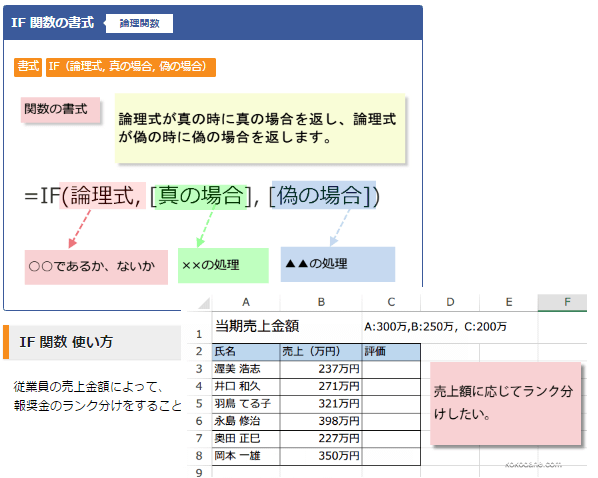Image resolution: width=598 pixels, height=478 pixels.
Task: Select row 5 header
Action: pyautogui.click(x=199, y=404)
